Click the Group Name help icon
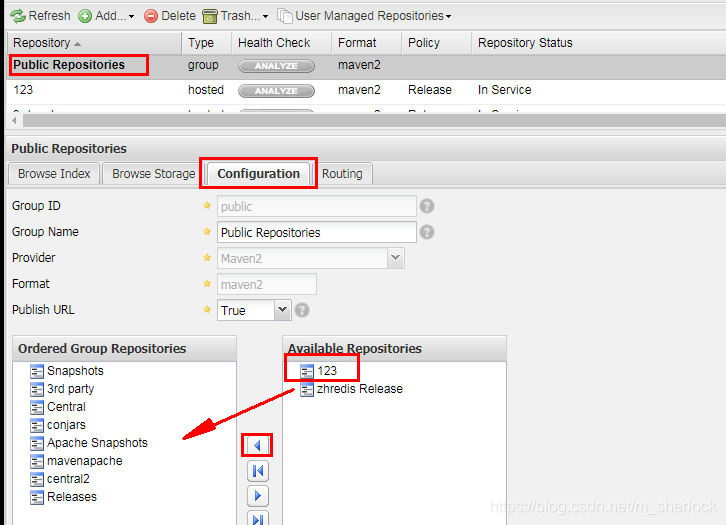Image resolution: width=726 pixels, height=525 pixels. point(426,232)
